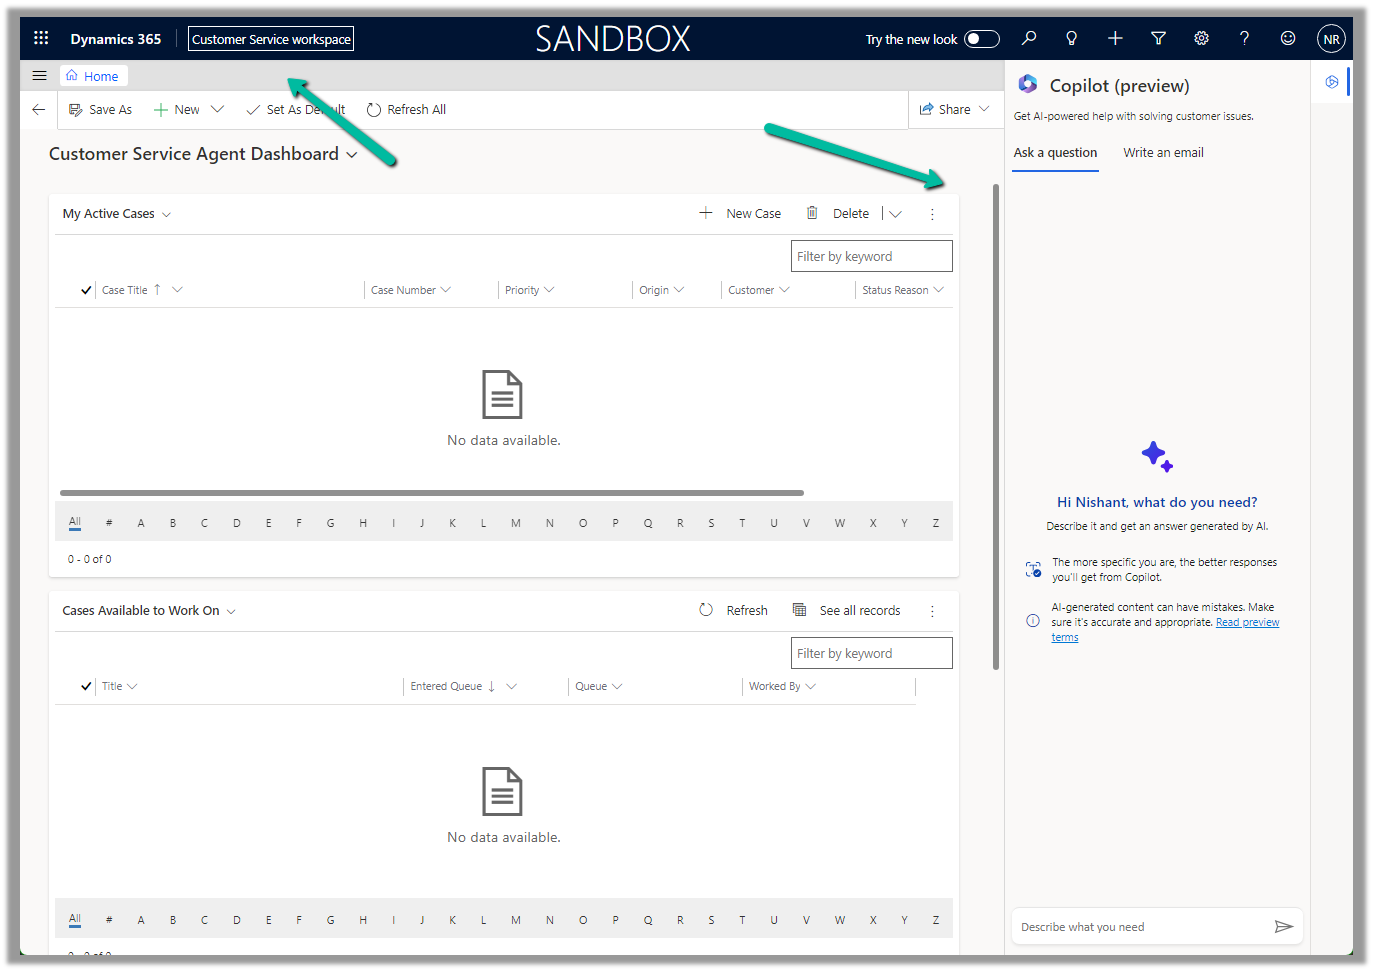Select all rows checkmark in My Active Cases
The height and width of the screenshot is (972, 1373).
(86, 290)
